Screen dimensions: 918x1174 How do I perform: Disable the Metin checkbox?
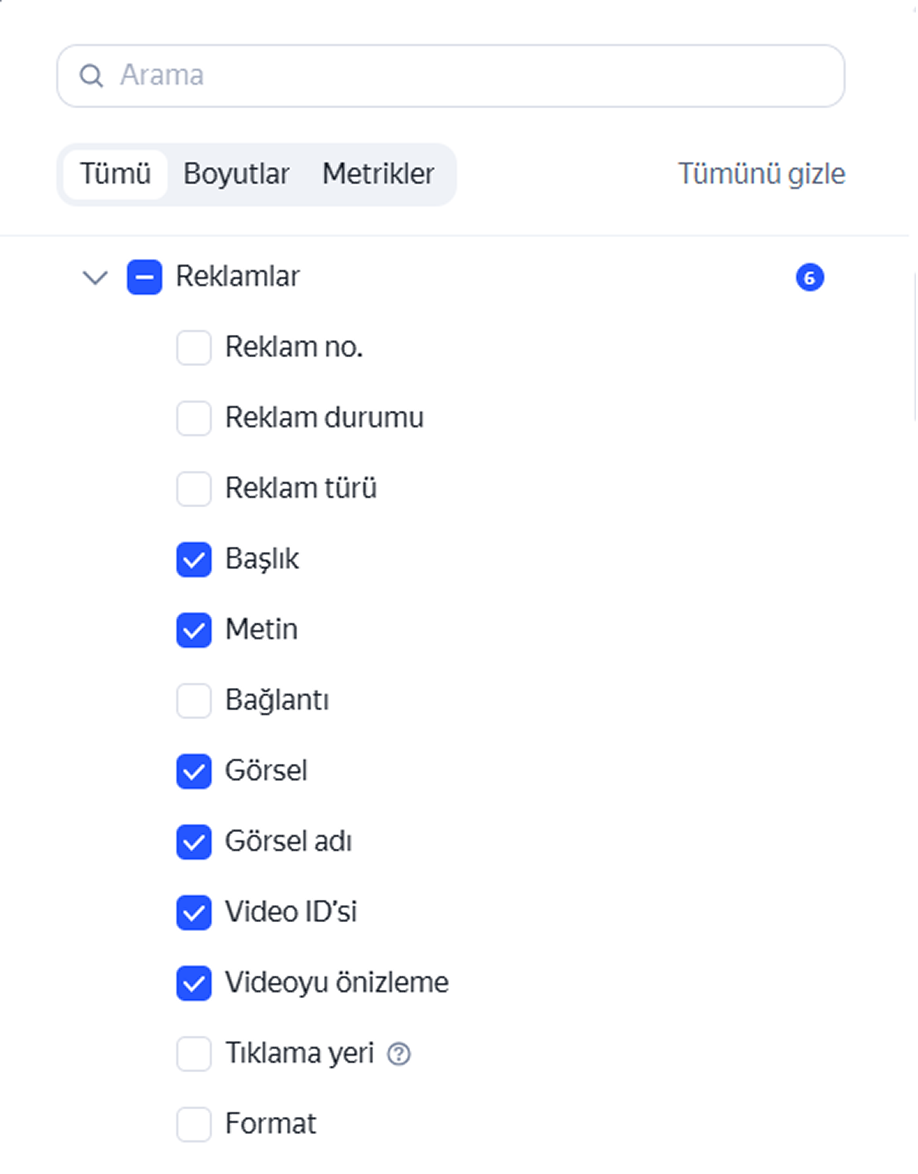tap(194, 630)
